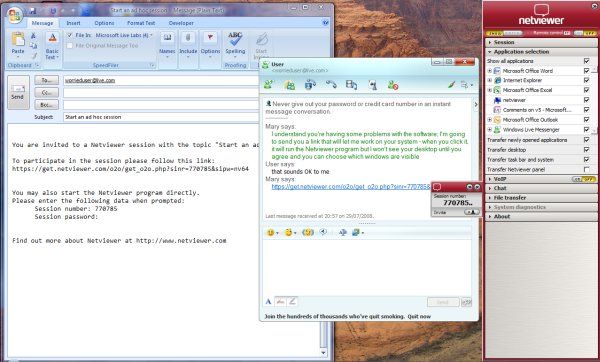Image resolution: width=600 pixels, height=362 pixels.
Task: Invite someone to this Messenger conversation
Action: 269,85
